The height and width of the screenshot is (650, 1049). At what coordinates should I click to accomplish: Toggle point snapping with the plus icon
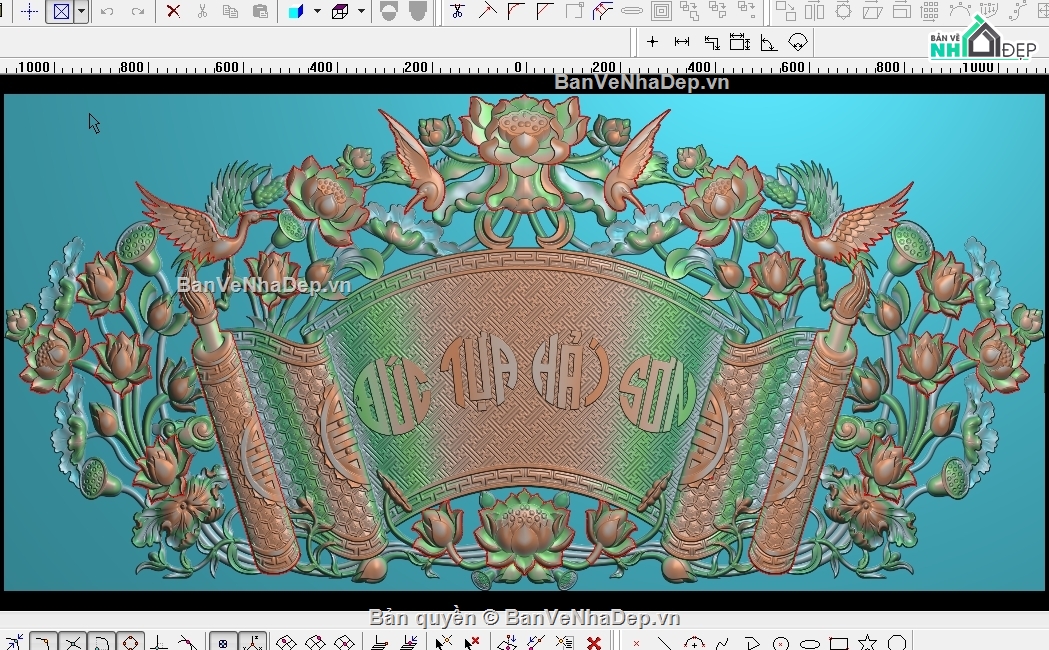tap(653, 42)
